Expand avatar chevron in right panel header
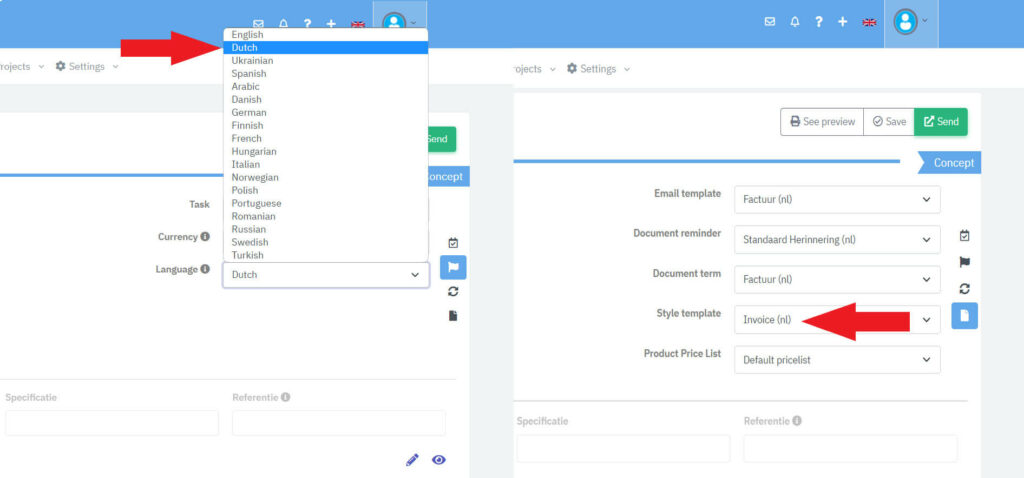Viewport: 1024px width, 478px height. point(925,20)
